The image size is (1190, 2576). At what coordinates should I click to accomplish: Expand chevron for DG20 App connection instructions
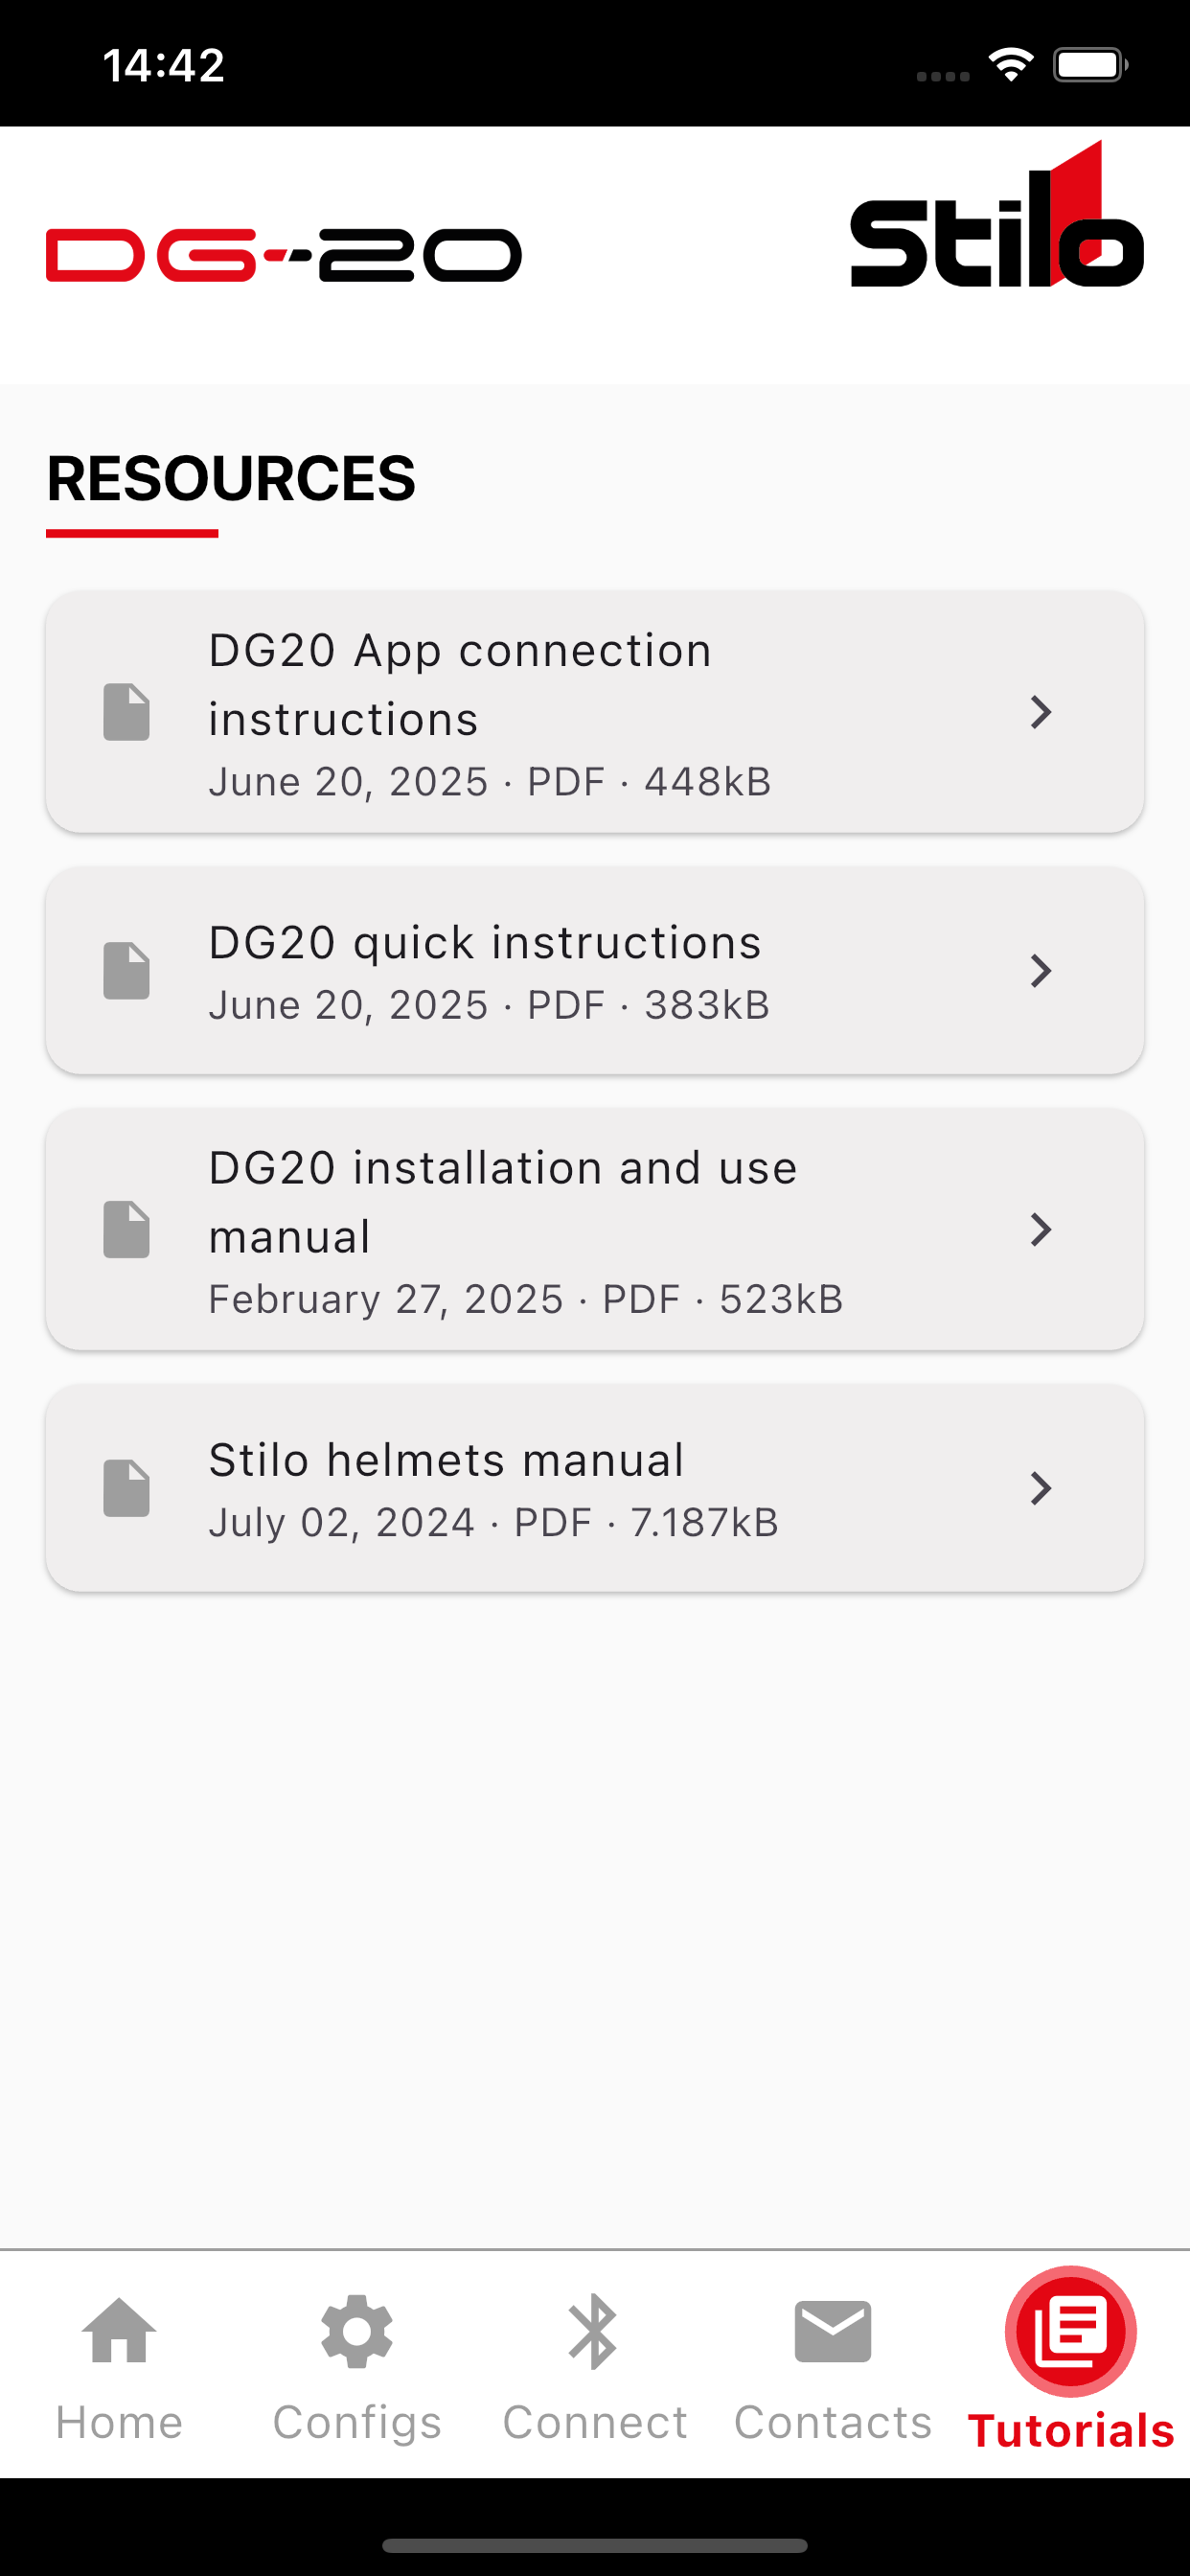tap(1041, 712)
